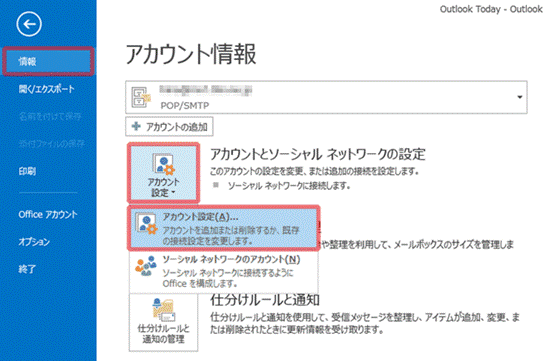Choose 終了 in the sidebar
This screenshot has width=549, height=361.
27,269
